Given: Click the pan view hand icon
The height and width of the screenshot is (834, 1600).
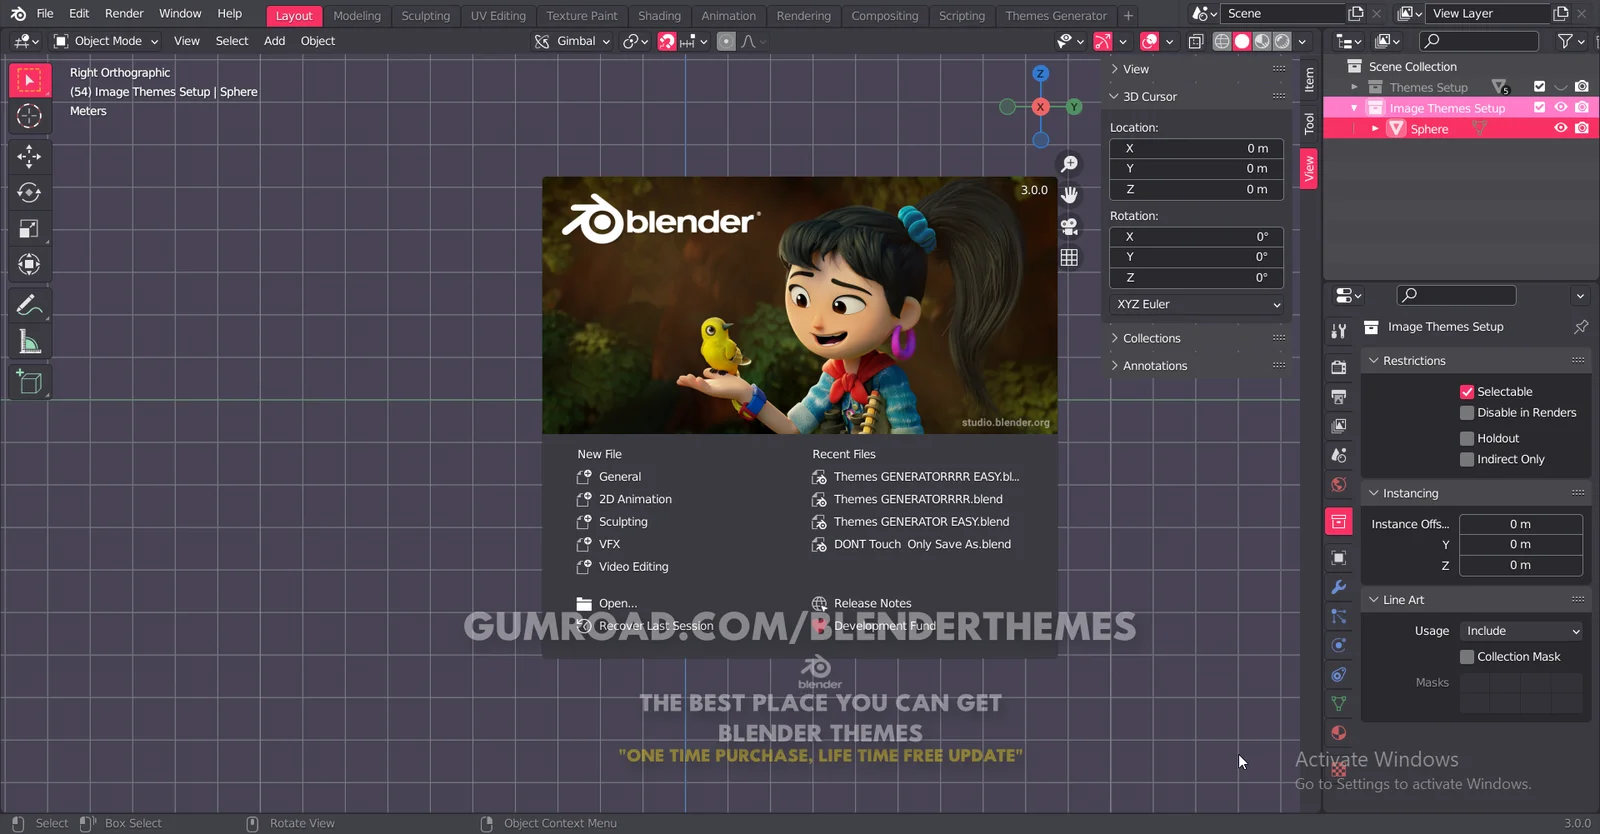Looking at the screenshot, I should 1069,195.
